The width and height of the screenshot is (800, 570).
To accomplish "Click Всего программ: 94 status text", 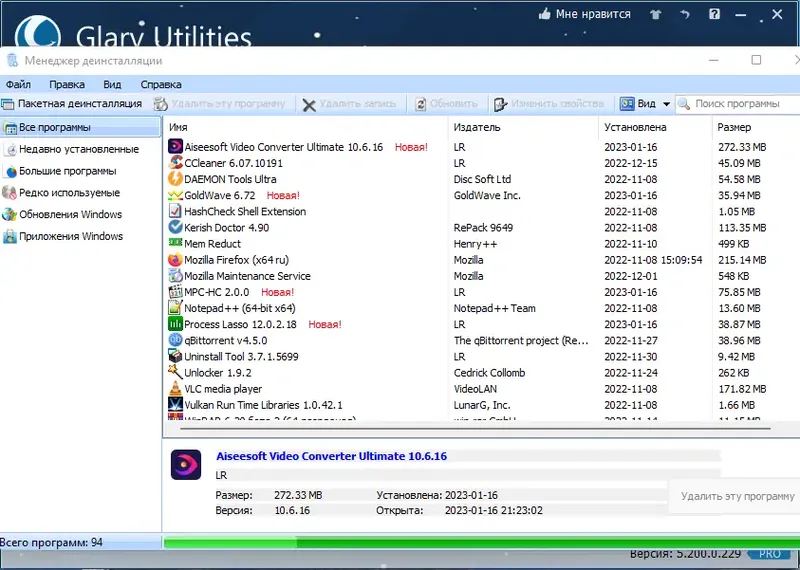I will click(x=52, y=542).
